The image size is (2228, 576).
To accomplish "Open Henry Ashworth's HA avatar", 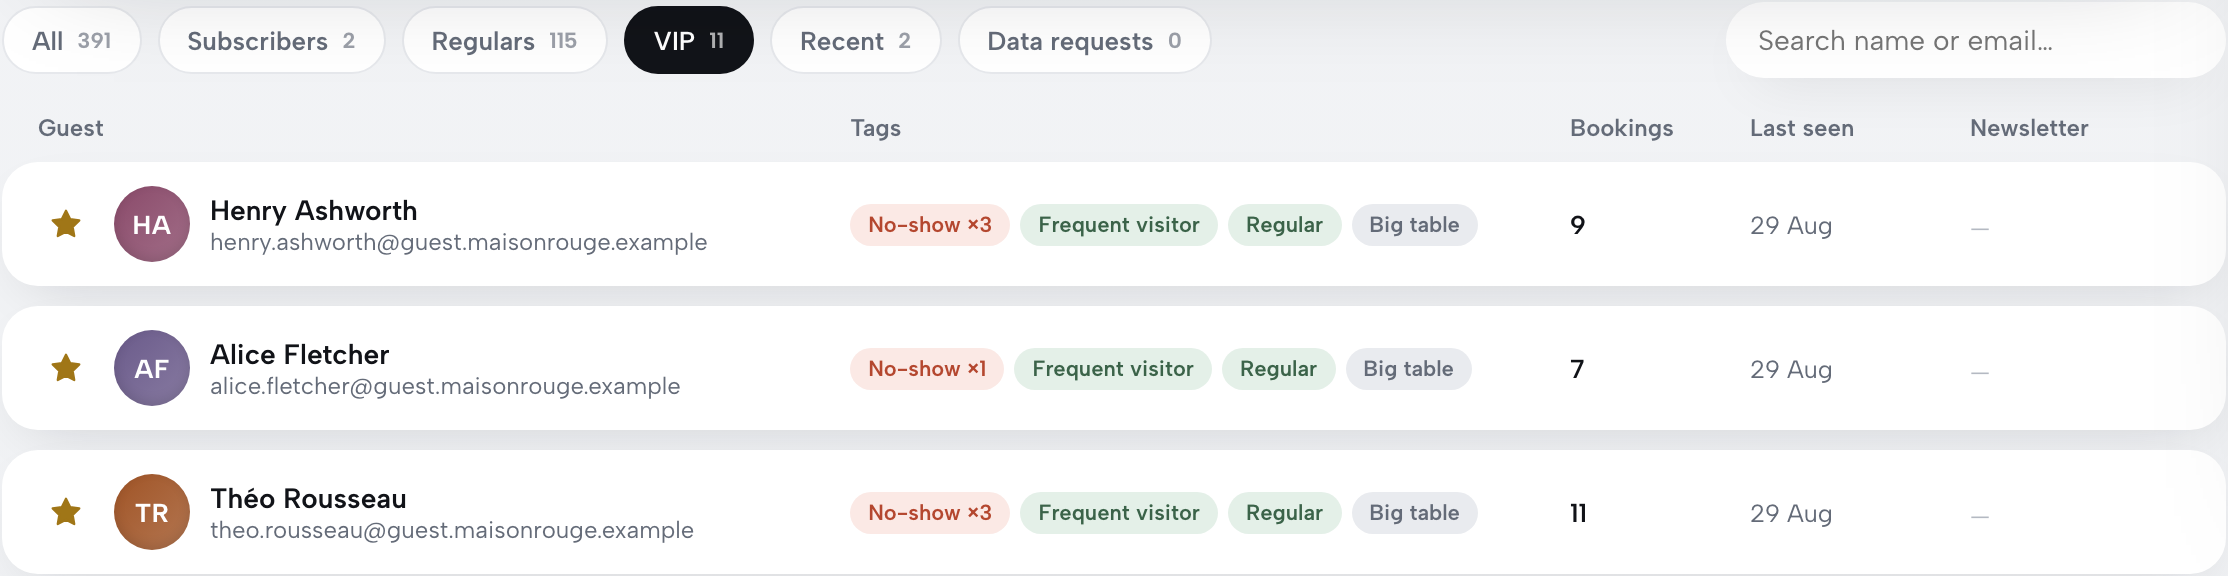I will (152, 224).
